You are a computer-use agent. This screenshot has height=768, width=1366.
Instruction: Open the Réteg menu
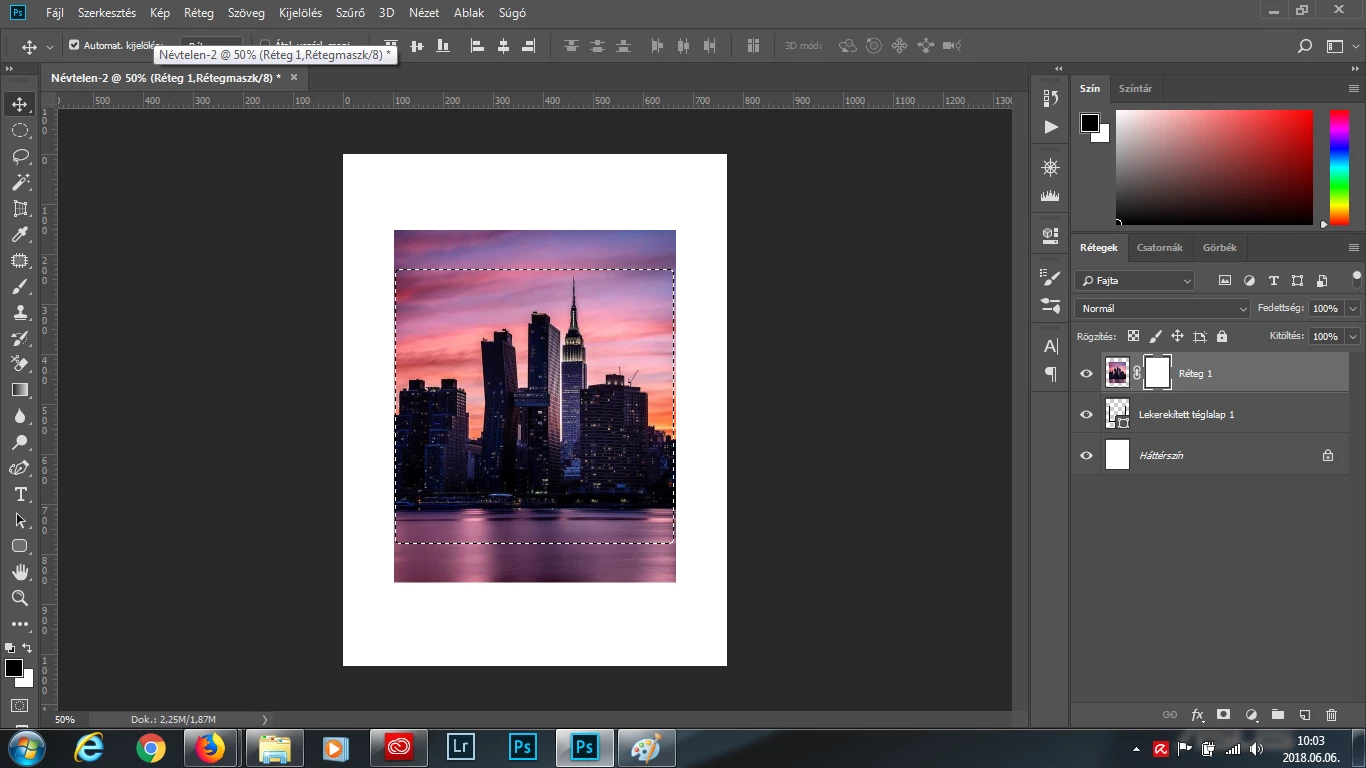pos(199,13)
